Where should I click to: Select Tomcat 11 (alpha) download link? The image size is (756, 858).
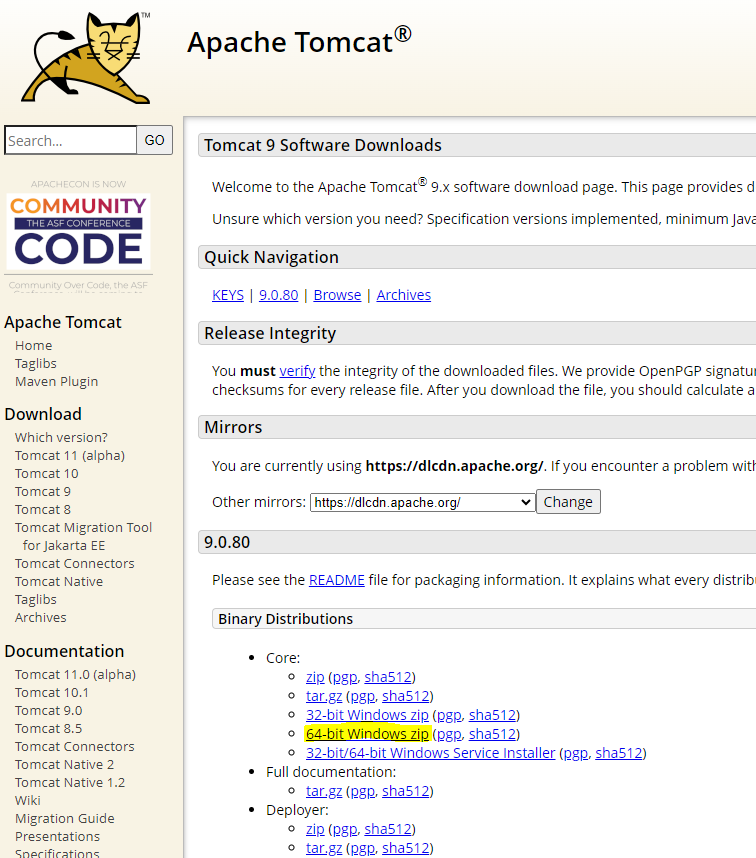click(x=69, y=456)
